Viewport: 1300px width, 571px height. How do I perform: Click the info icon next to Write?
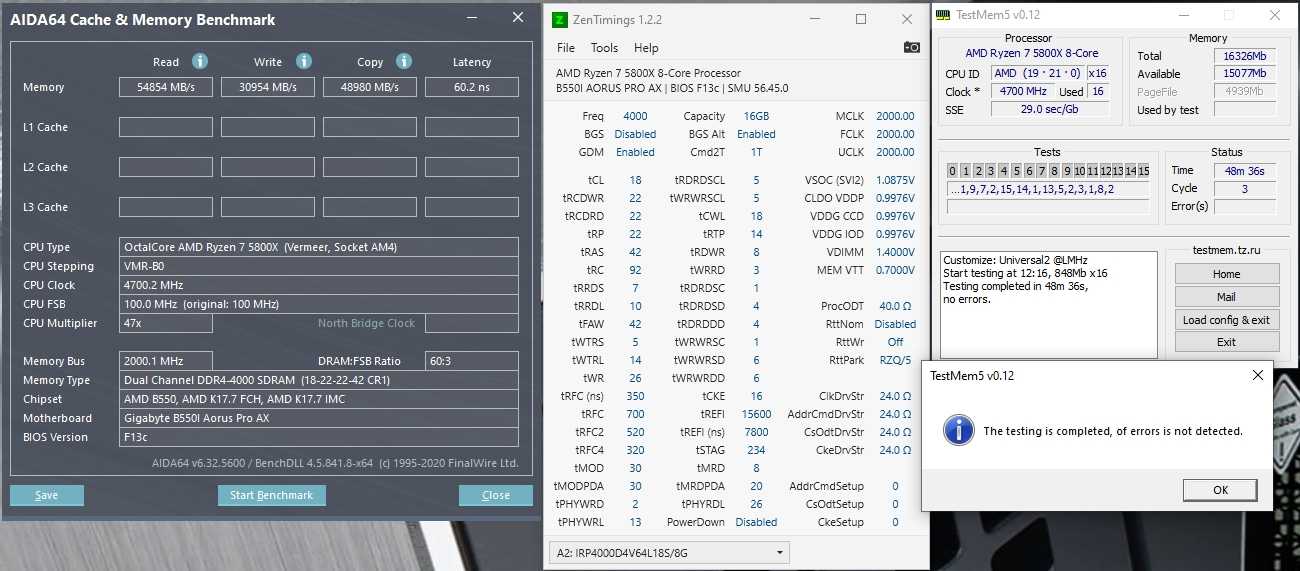(x=304, y=61)
